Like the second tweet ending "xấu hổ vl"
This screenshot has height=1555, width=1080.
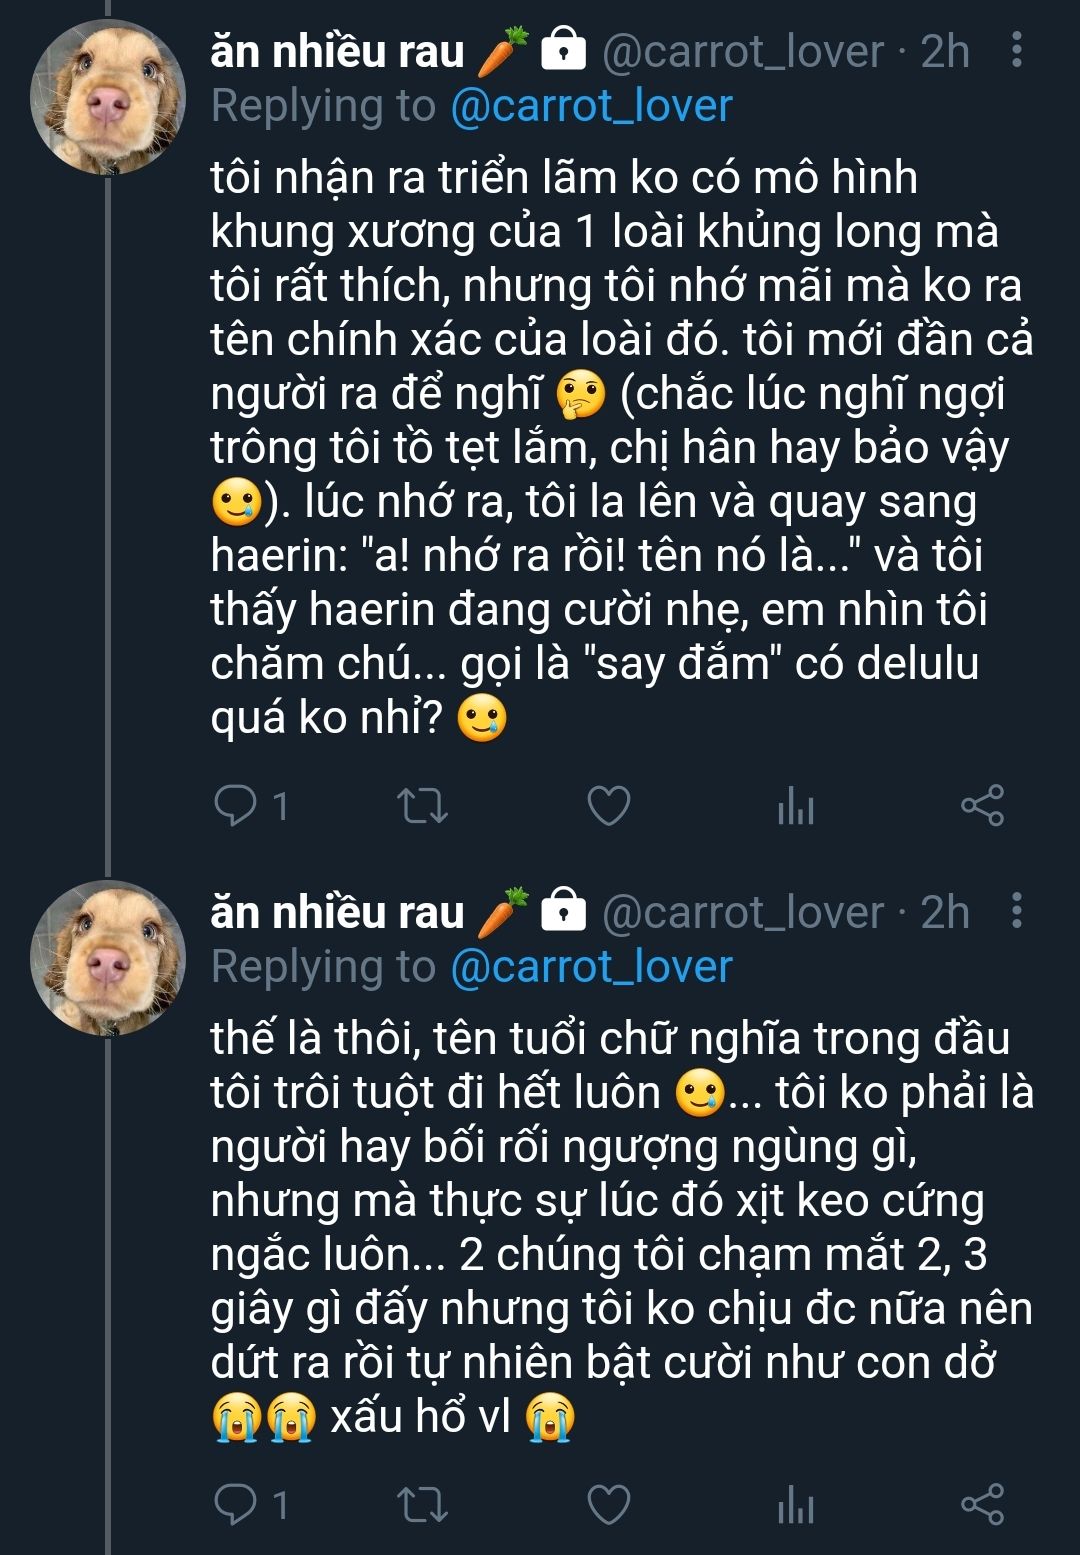[x=608, y=1504]
